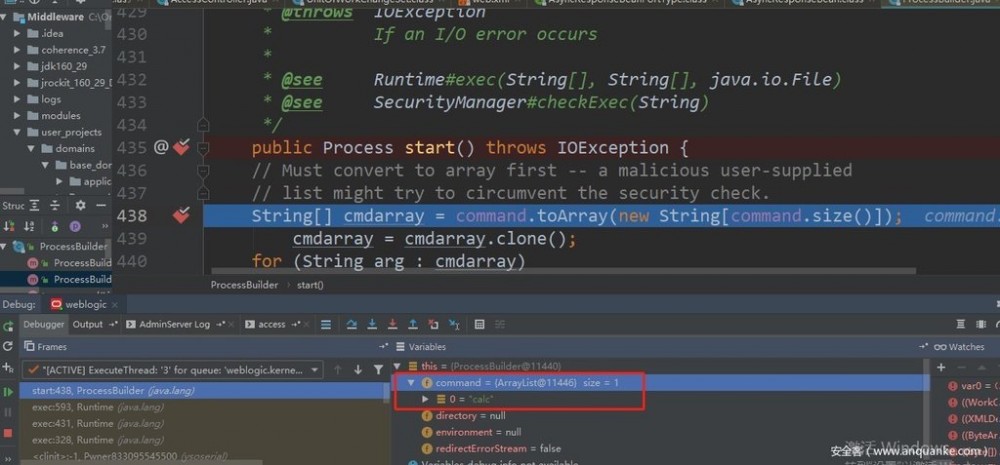Click Sort by Visibility in Structure panel
Image resolution: width=1000 pixels, height=465 pixels.
[9, 226]
